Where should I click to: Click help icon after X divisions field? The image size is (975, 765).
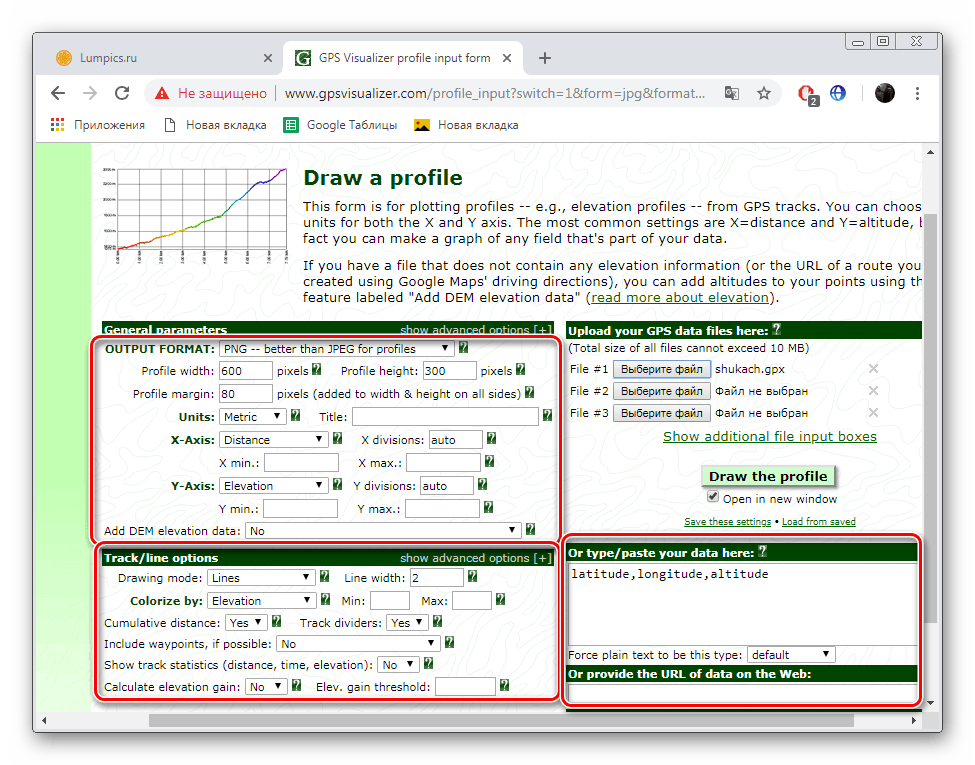click(x=491, y=438)
